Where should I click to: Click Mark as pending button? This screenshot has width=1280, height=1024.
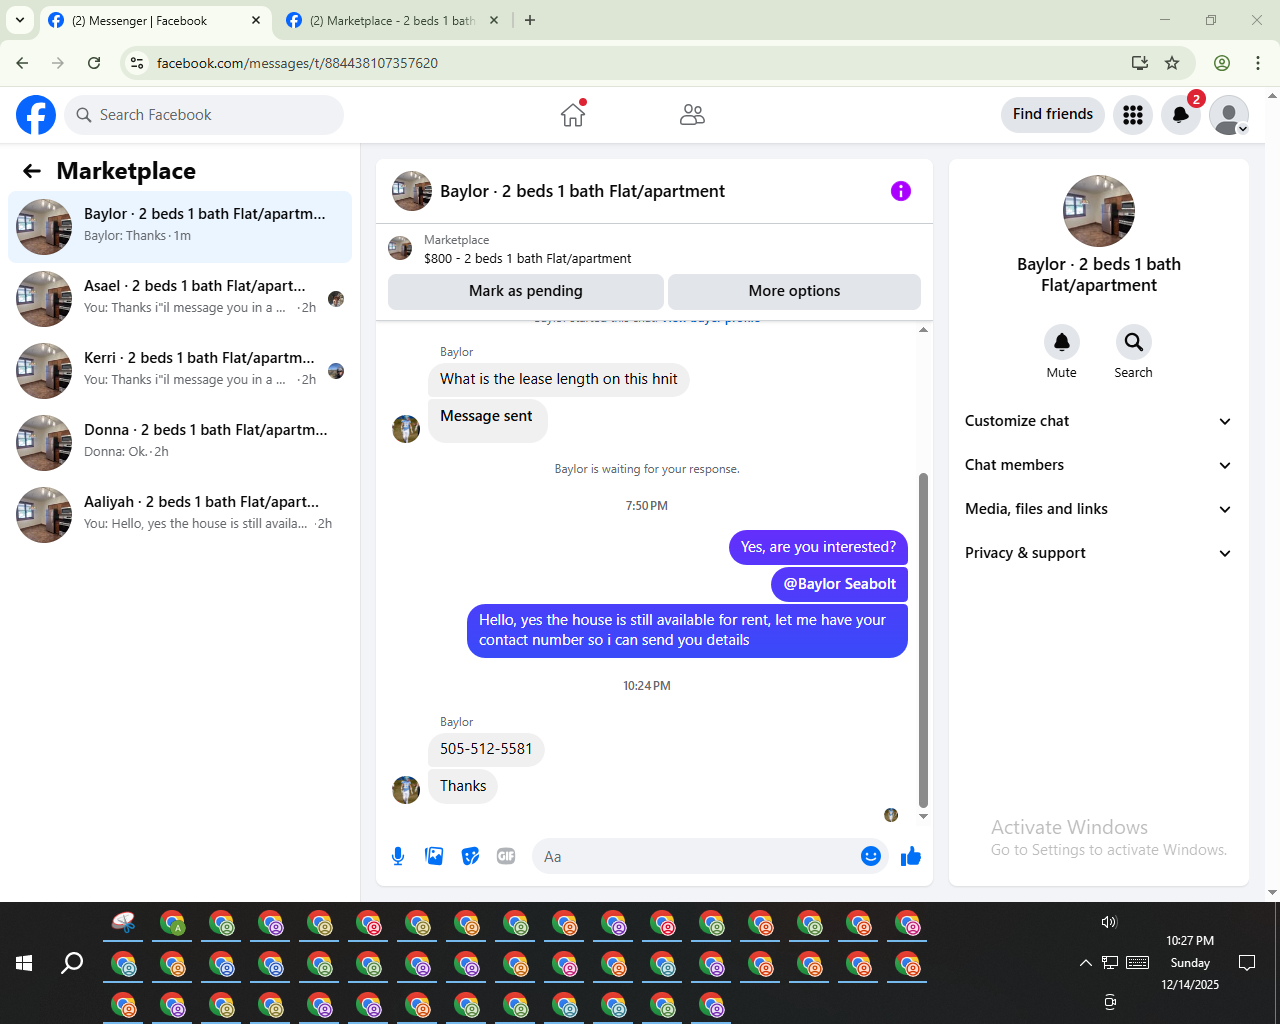[x=526, y=291]
